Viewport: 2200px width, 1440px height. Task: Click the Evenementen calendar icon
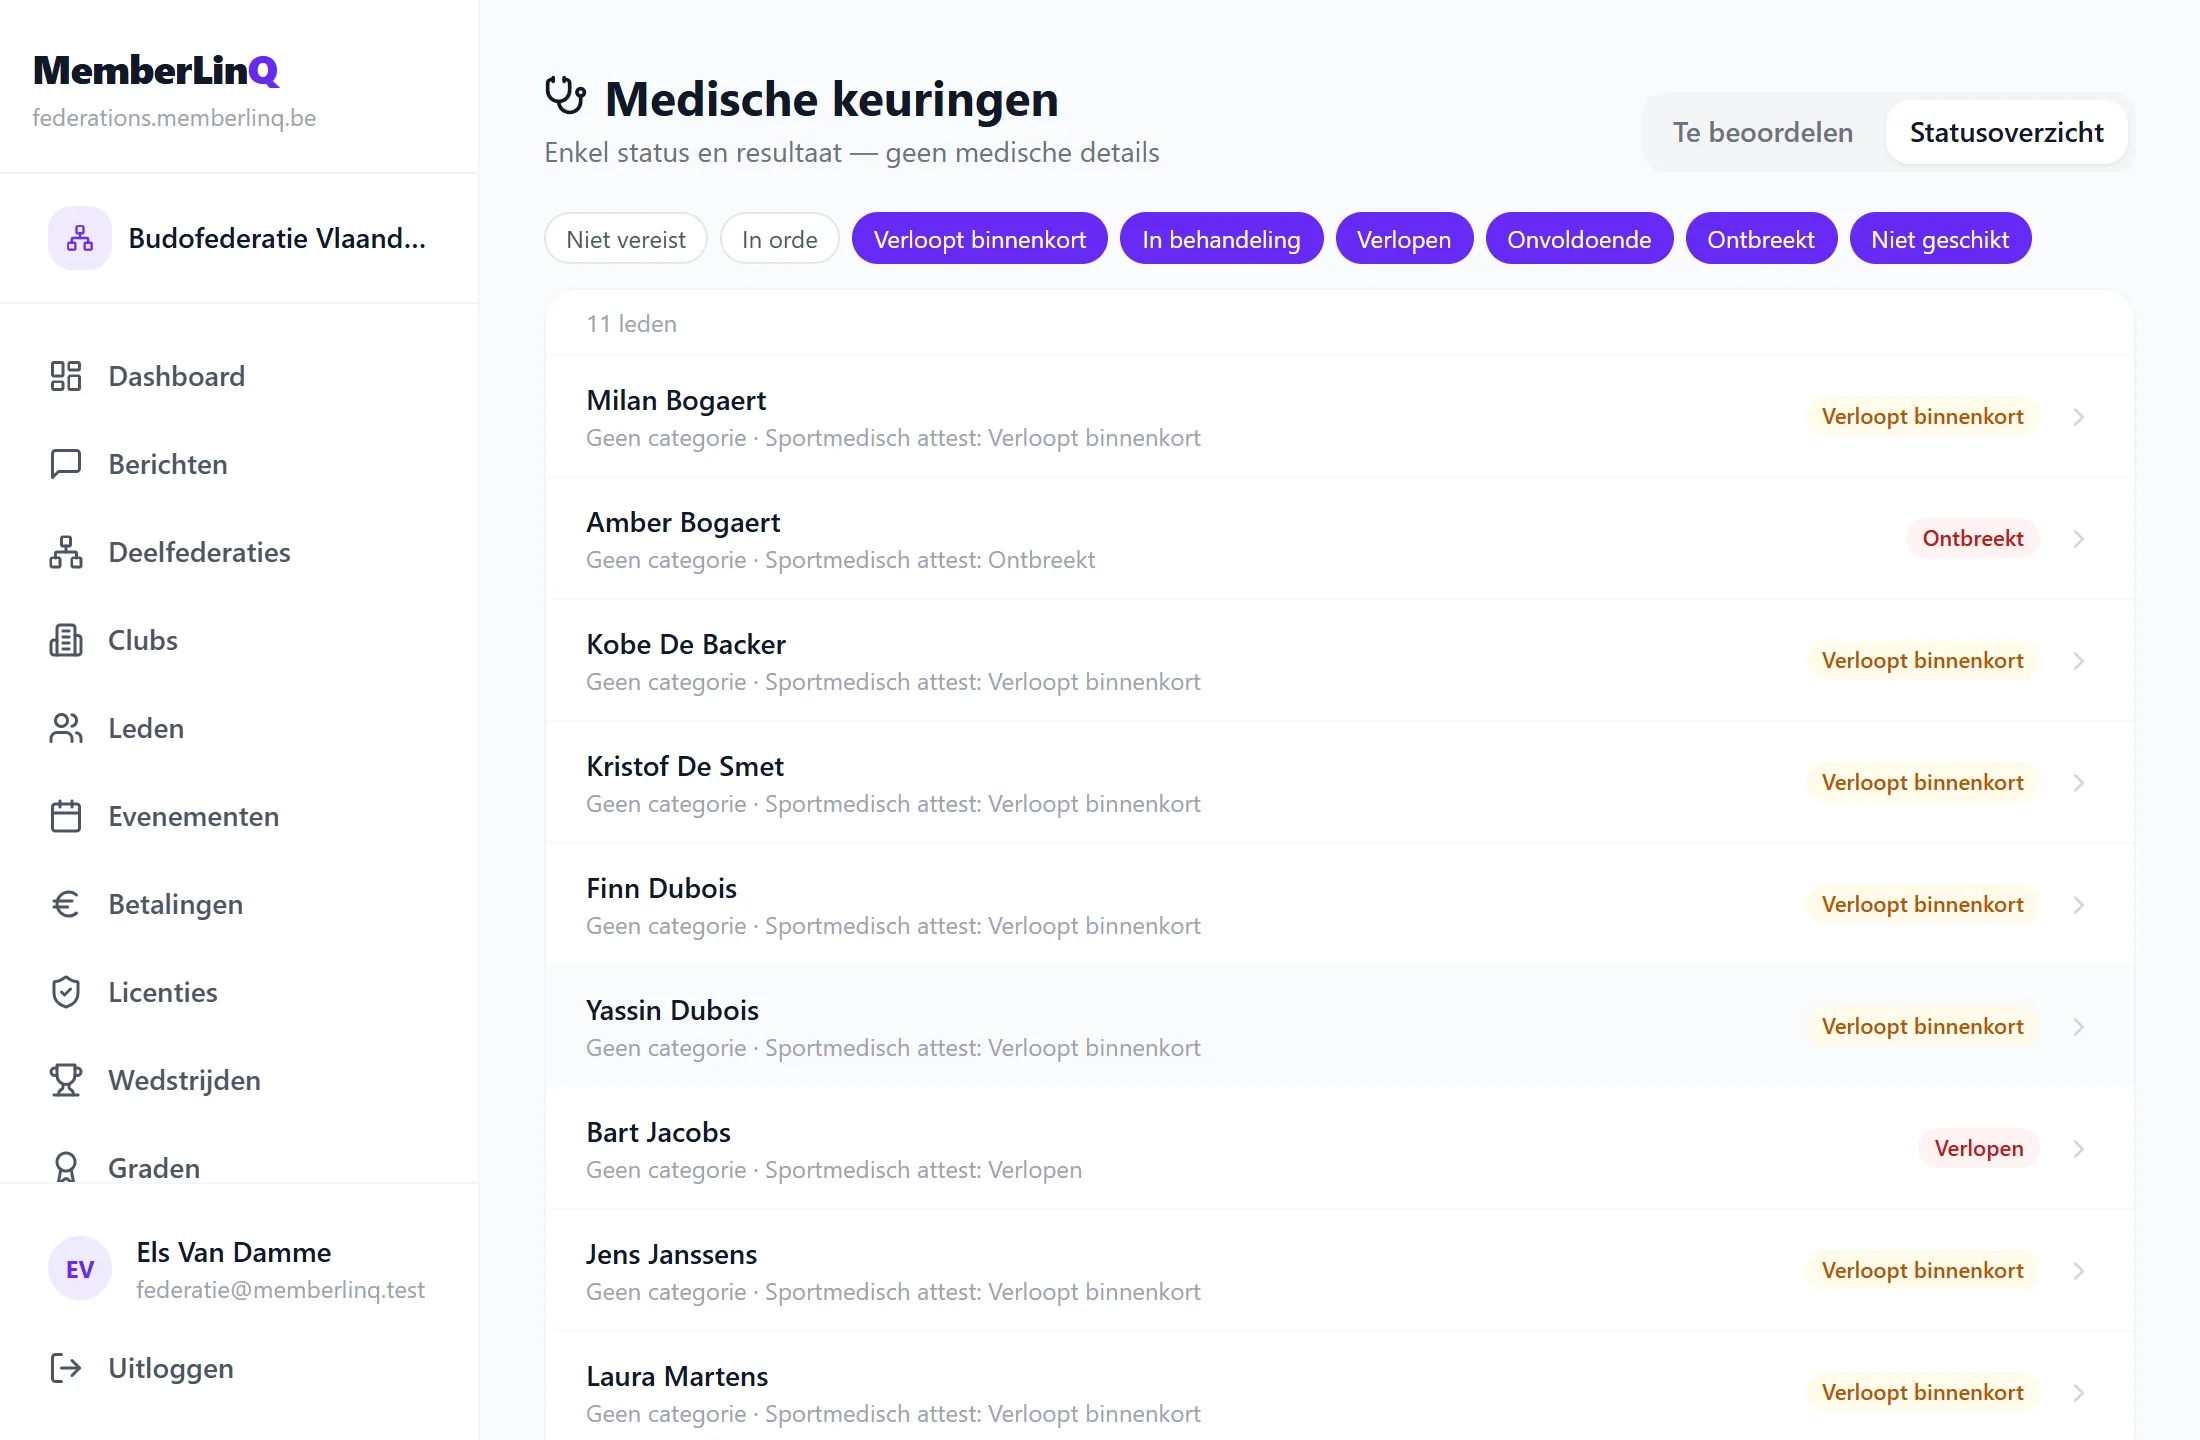(x=66, y=816)
